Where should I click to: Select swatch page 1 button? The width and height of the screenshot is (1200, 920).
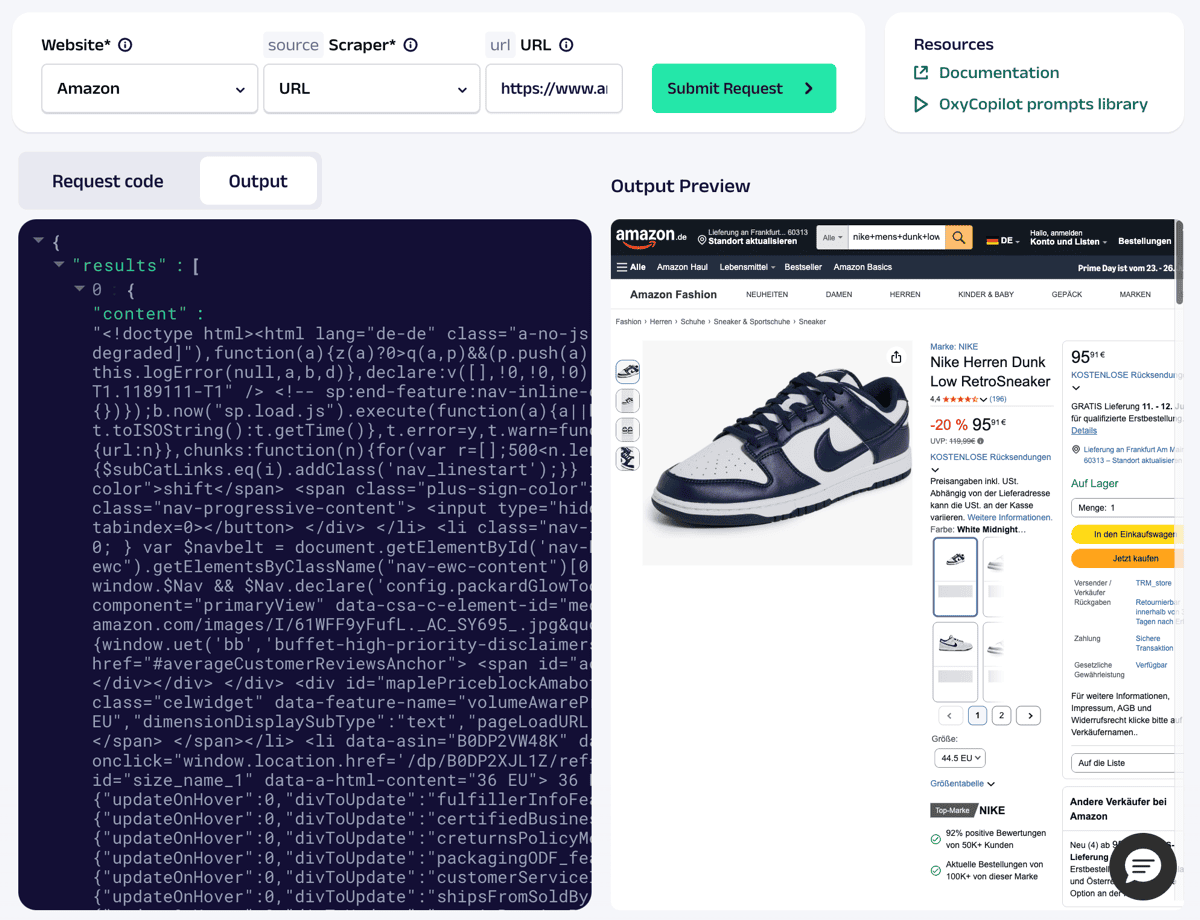coord(977,715)
